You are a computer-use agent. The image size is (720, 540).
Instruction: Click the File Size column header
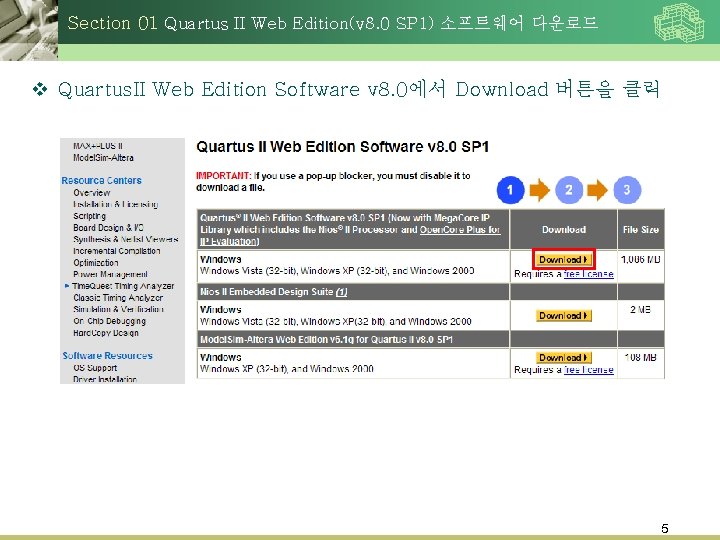click(641, 230)
